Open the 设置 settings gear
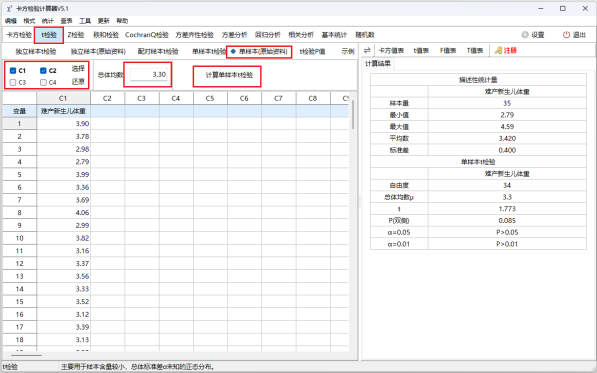 pyautogui.click(x=525, y=35)
